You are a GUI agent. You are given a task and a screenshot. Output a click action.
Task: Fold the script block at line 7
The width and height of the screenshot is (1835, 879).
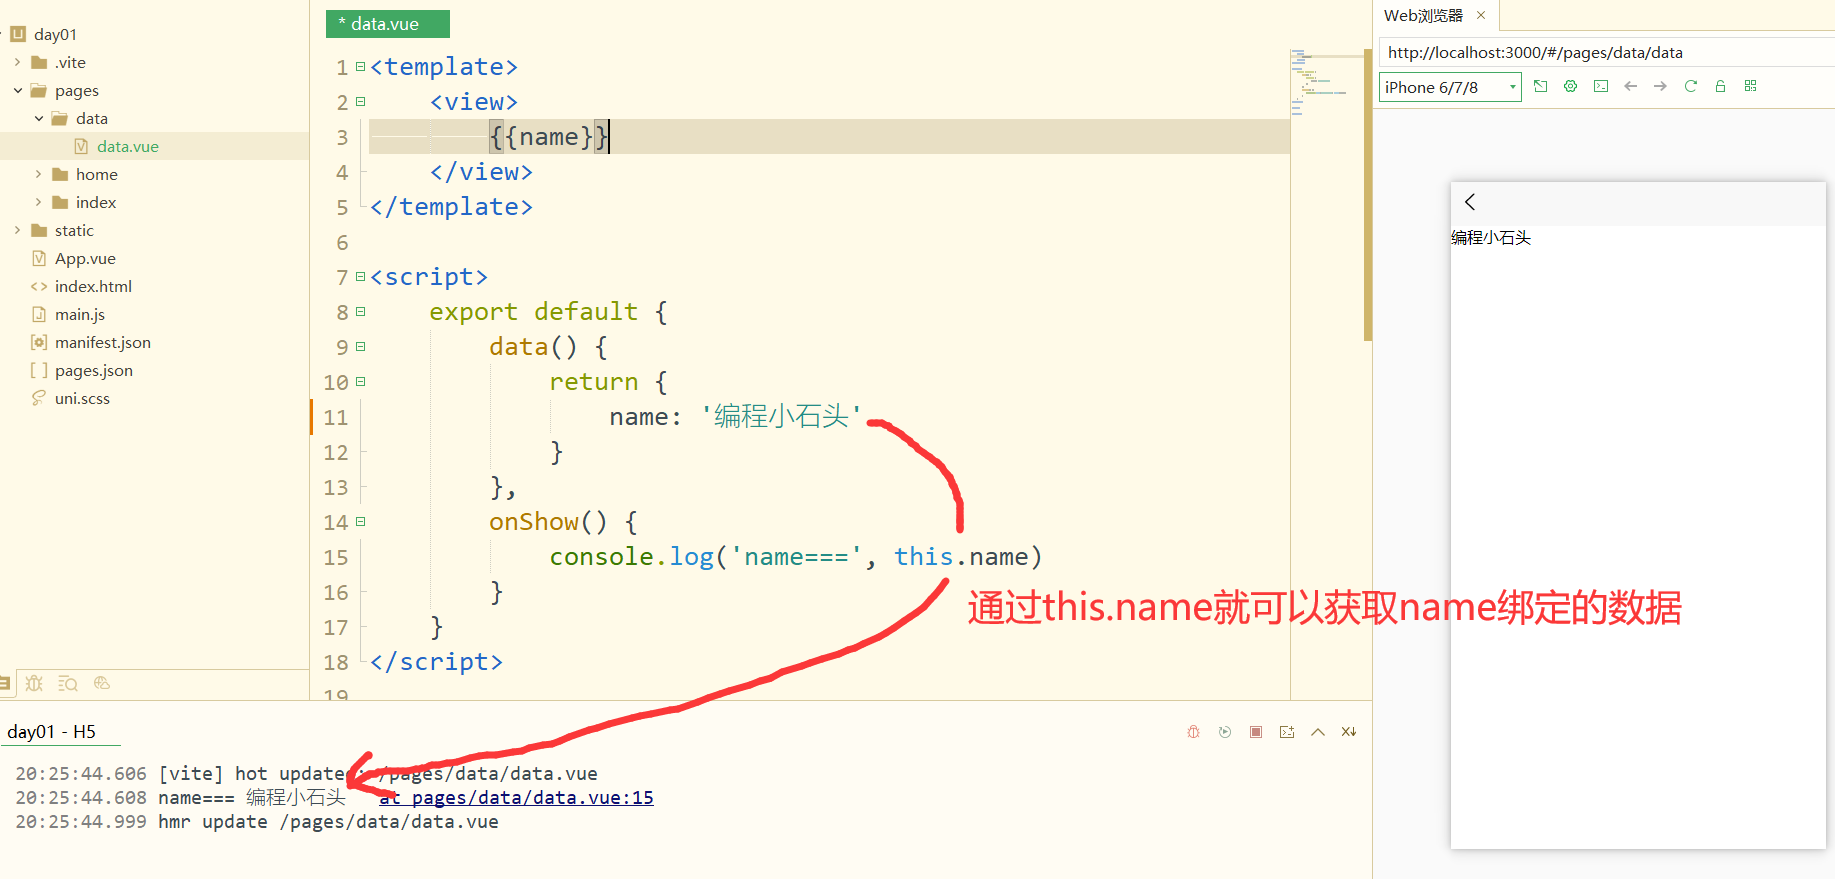click(x=361, y=277)
